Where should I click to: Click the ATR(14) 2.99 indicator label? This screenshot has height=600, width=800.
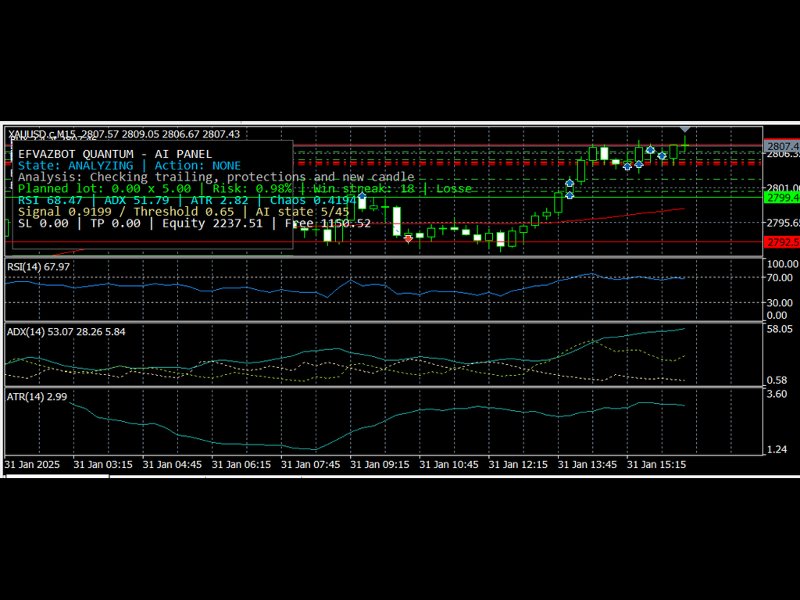tap(37, 397)
